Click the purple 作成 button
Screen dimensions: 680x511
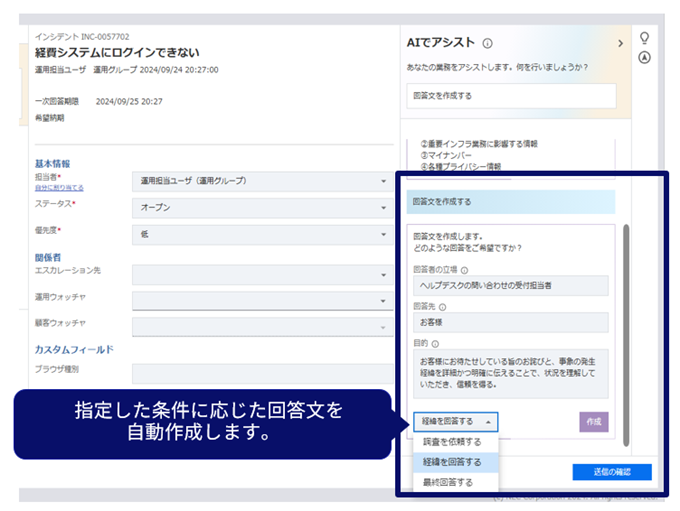pos(593,421)
